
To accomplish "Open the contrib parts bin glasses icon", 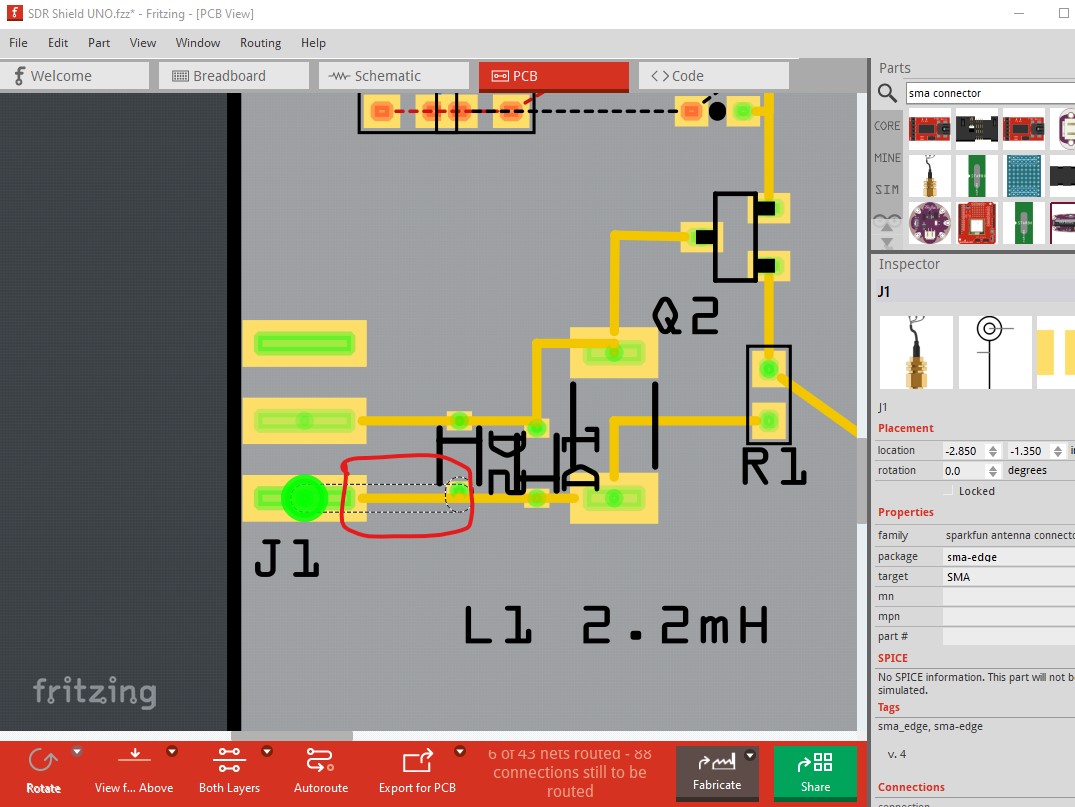I will pyautogui.click(x=886, y=221).
